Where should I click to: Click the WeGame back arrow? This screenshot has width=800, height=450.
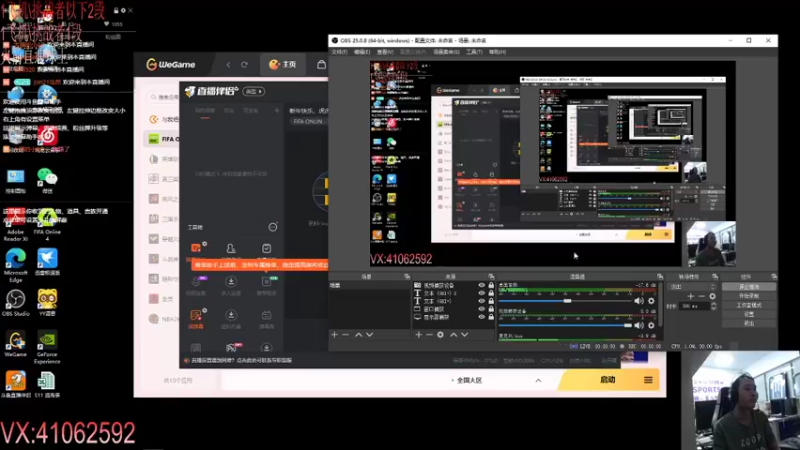(228, 65)
